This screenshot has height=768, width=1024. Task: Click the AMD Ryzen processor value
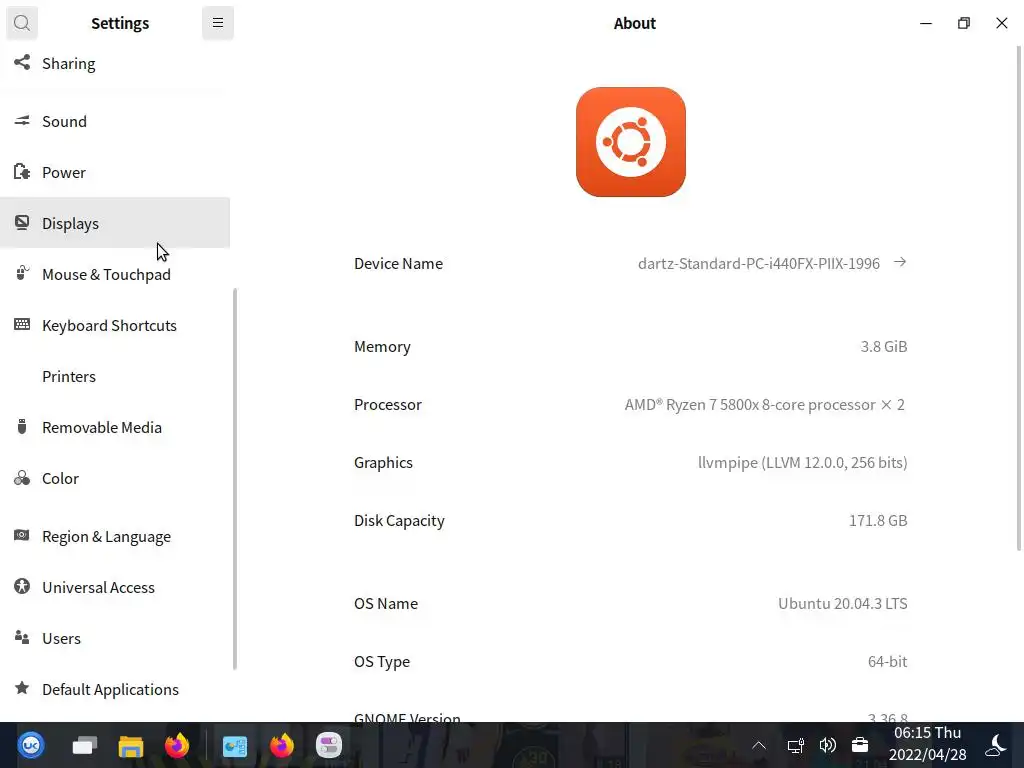click(765, 405)
